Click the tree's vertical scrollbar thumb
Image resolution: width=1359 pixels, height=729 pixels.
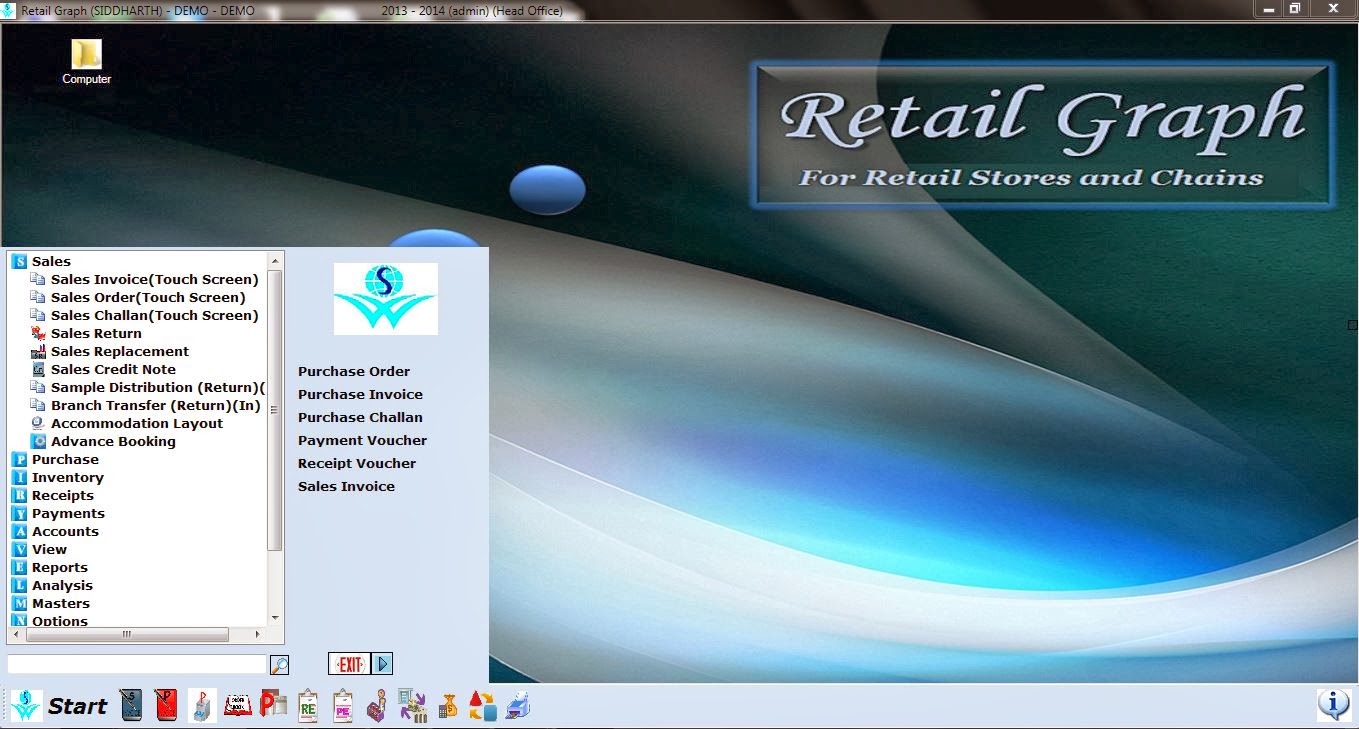pos(275,410)
